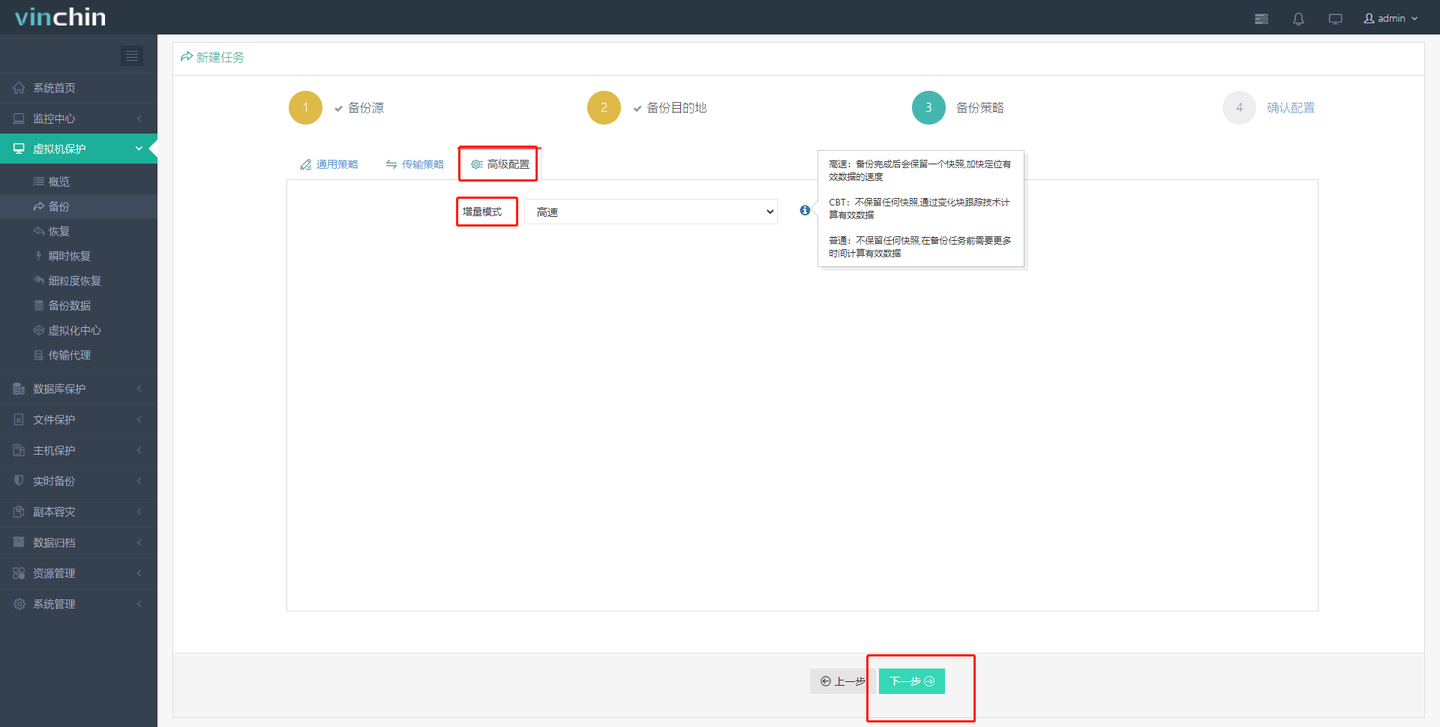This screenshot has height=727, width=1440.
Task: Click the 数据归档 archive icon
Action: click(x=19, y=543)
